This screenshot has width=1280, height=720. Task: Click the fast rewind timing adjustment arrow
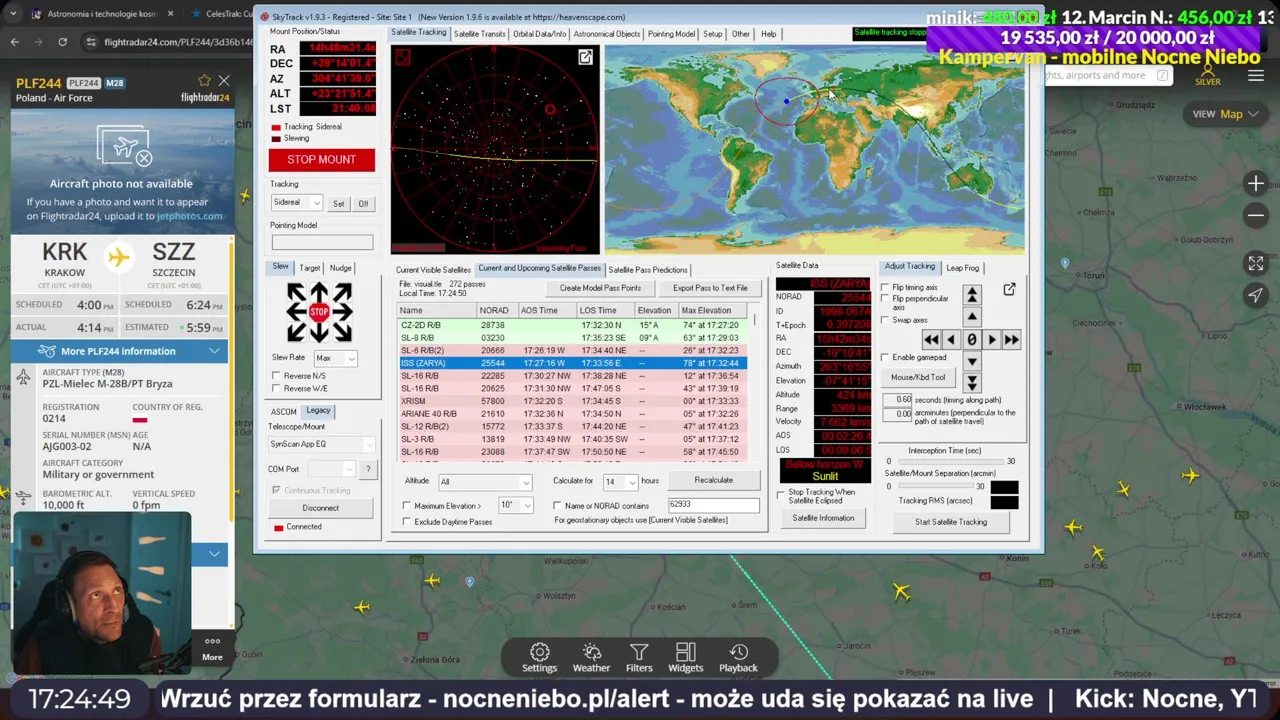(931, 340)
